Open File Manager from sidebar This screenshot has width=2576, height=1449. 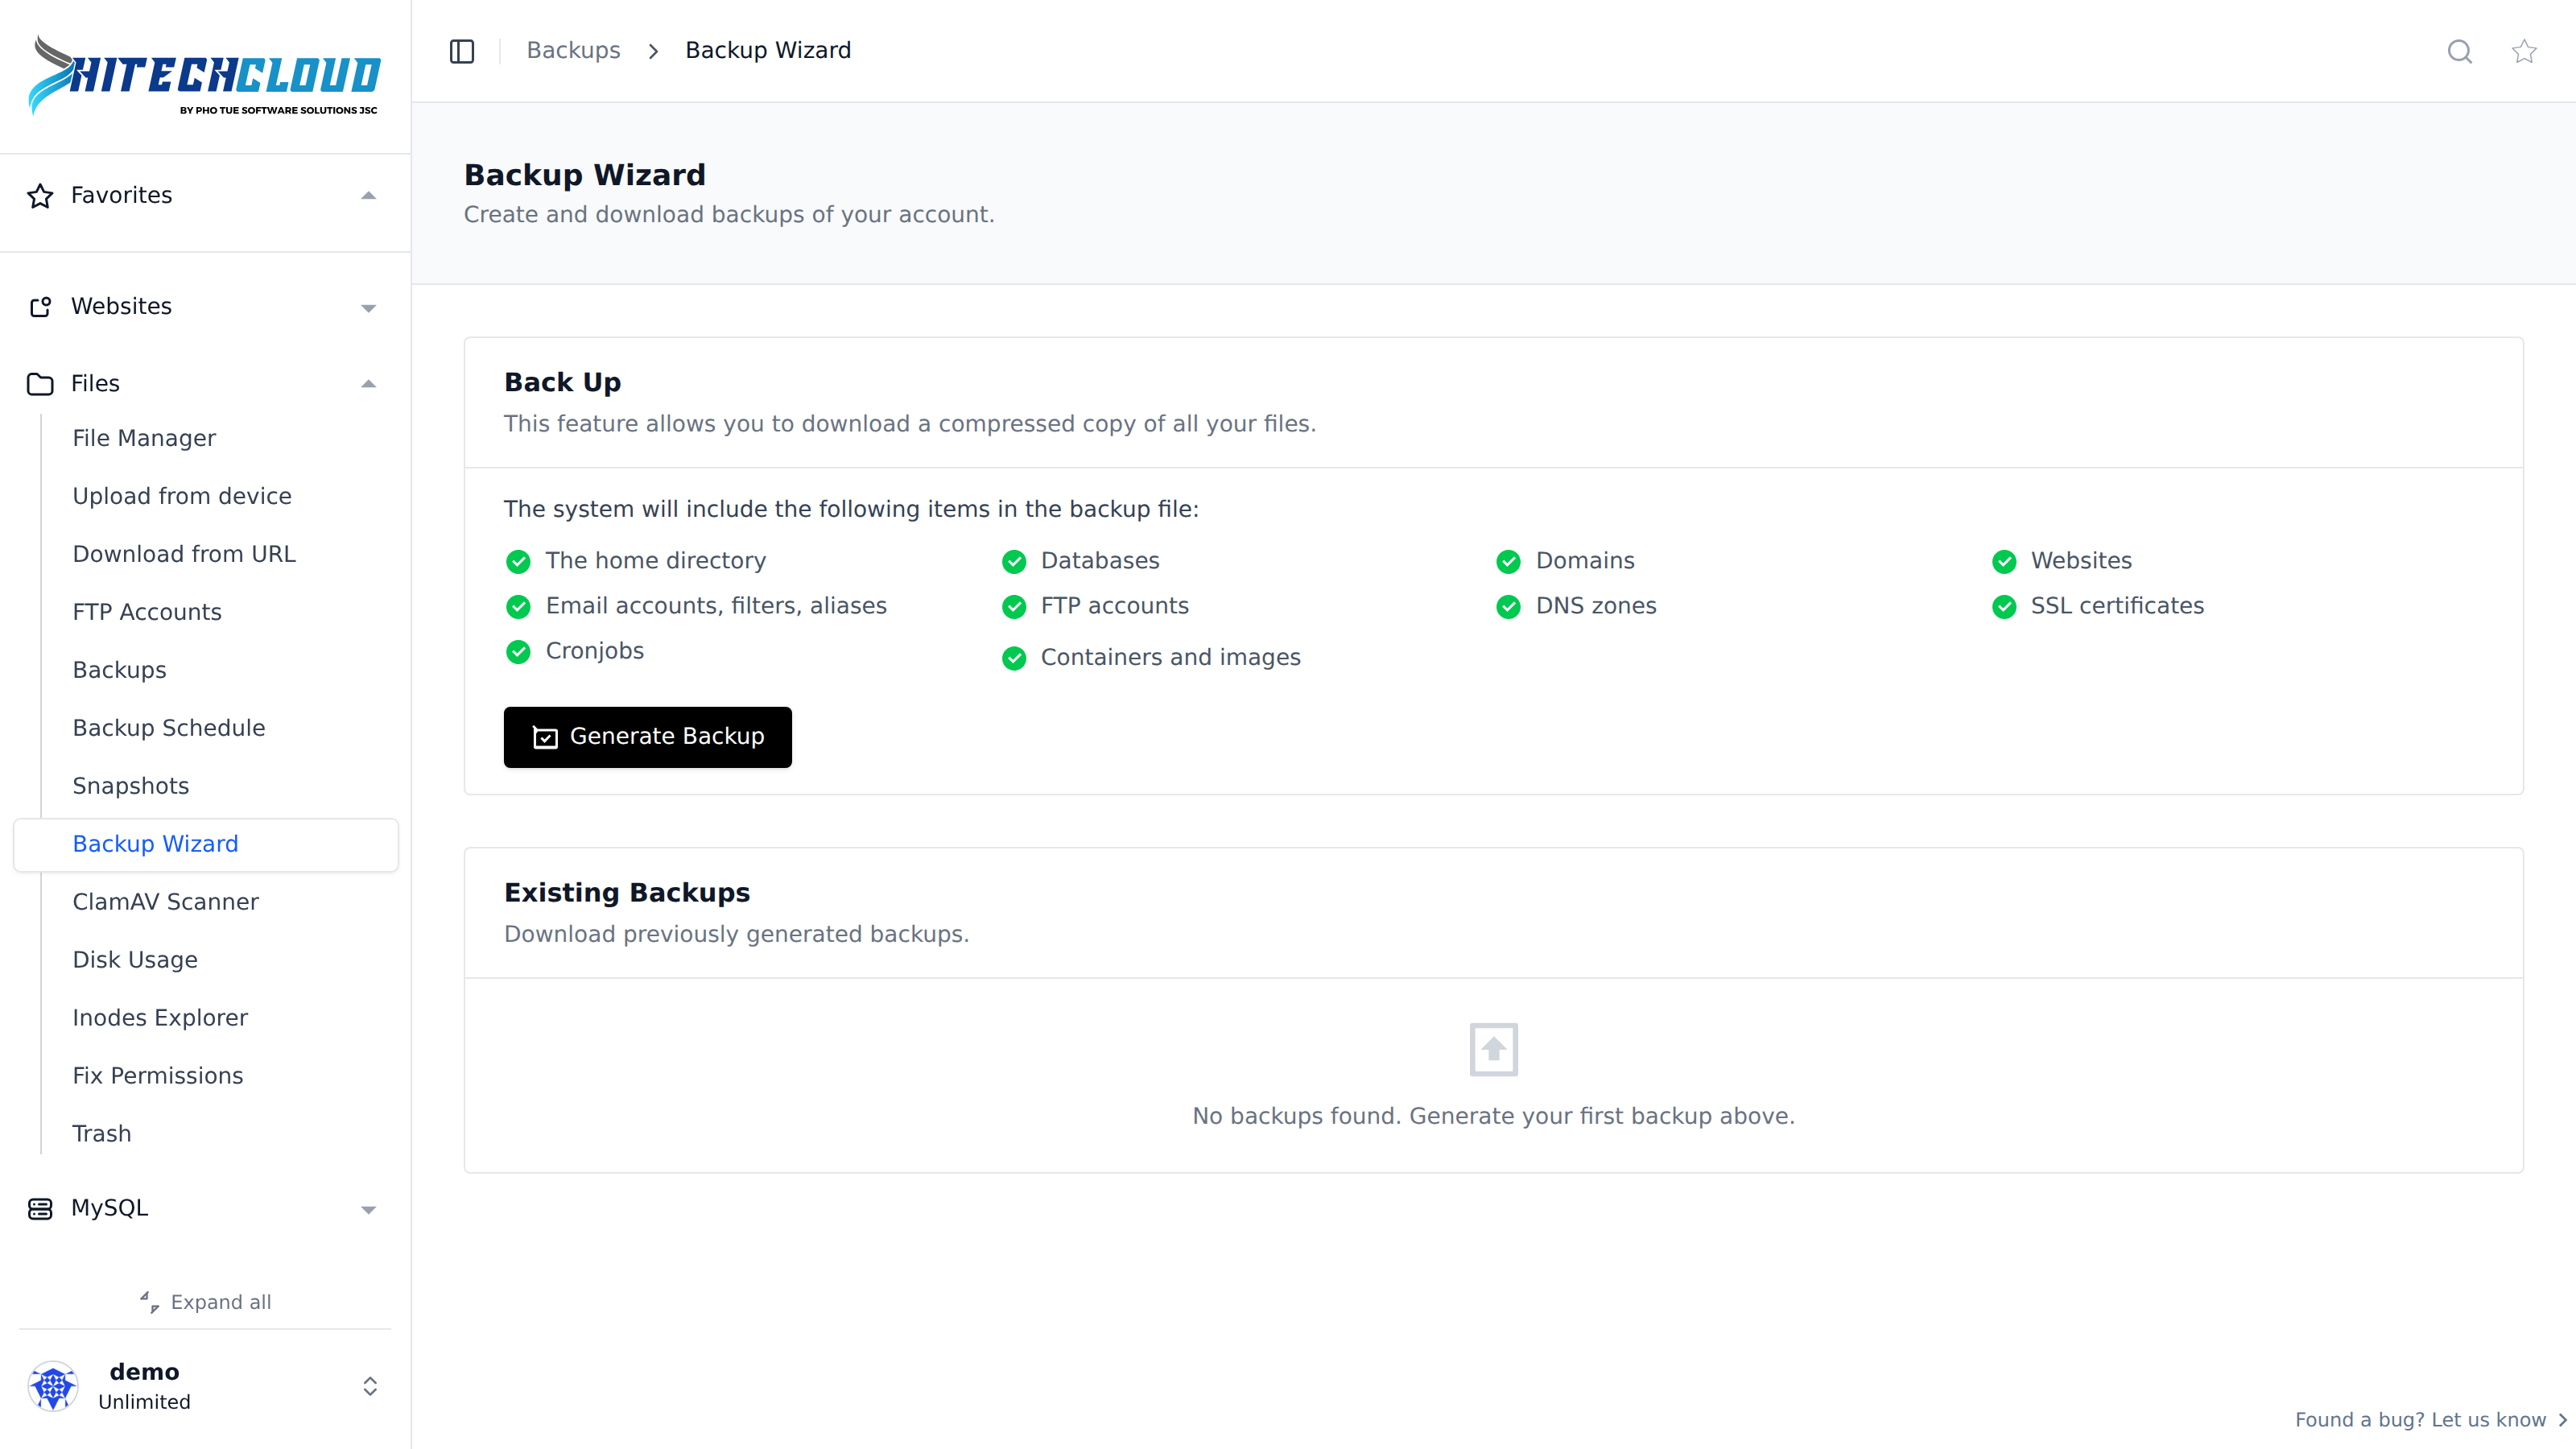click(144, 438)
